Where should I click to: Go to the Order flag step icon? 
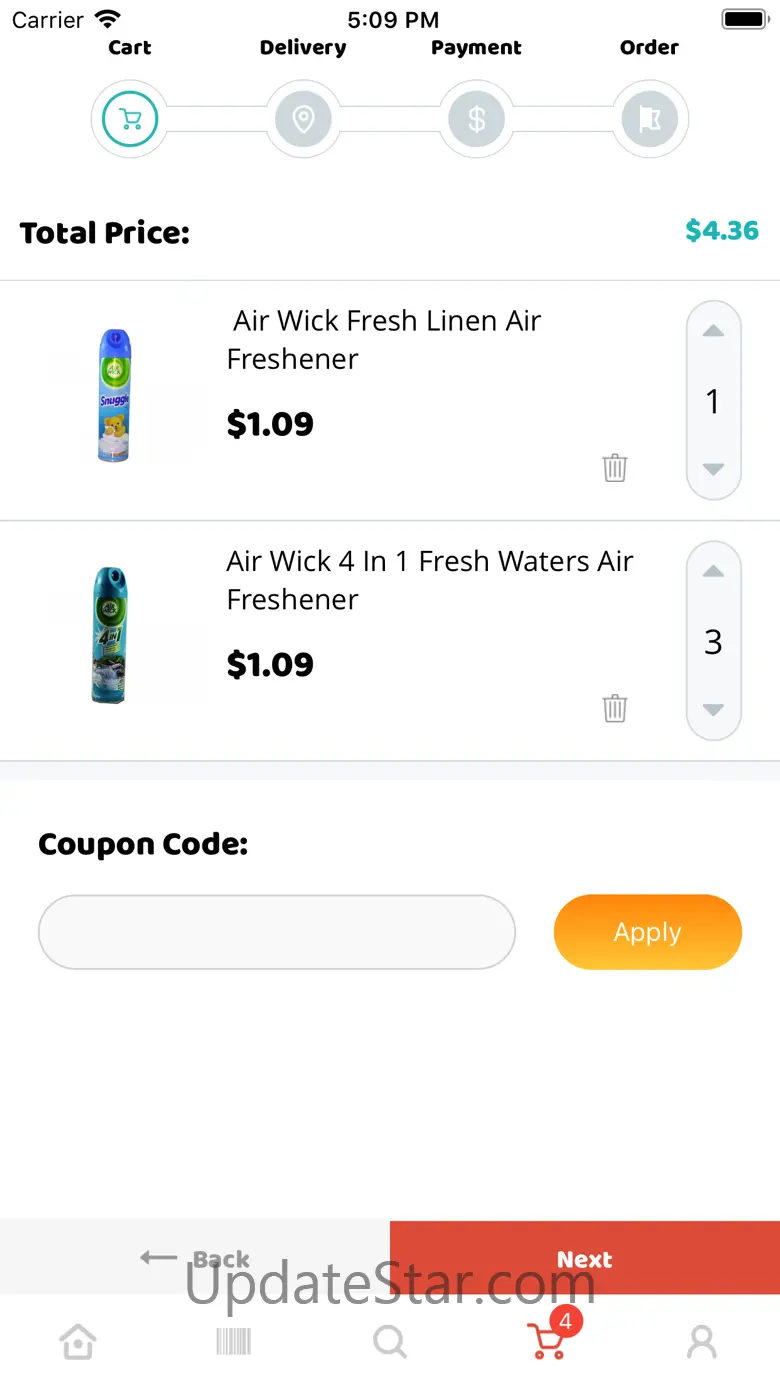(650, 120)
